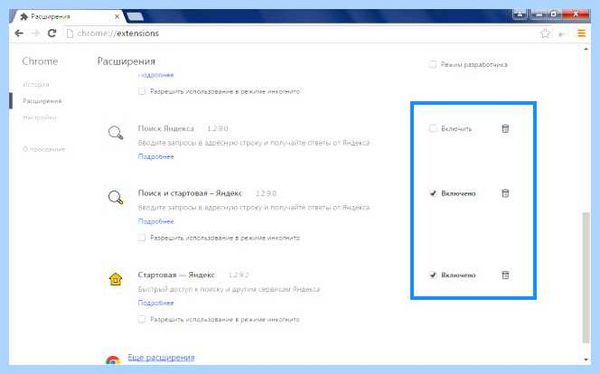Click the Расширения page heading
This screenshot has height=374, width=600.
point(126,61)
